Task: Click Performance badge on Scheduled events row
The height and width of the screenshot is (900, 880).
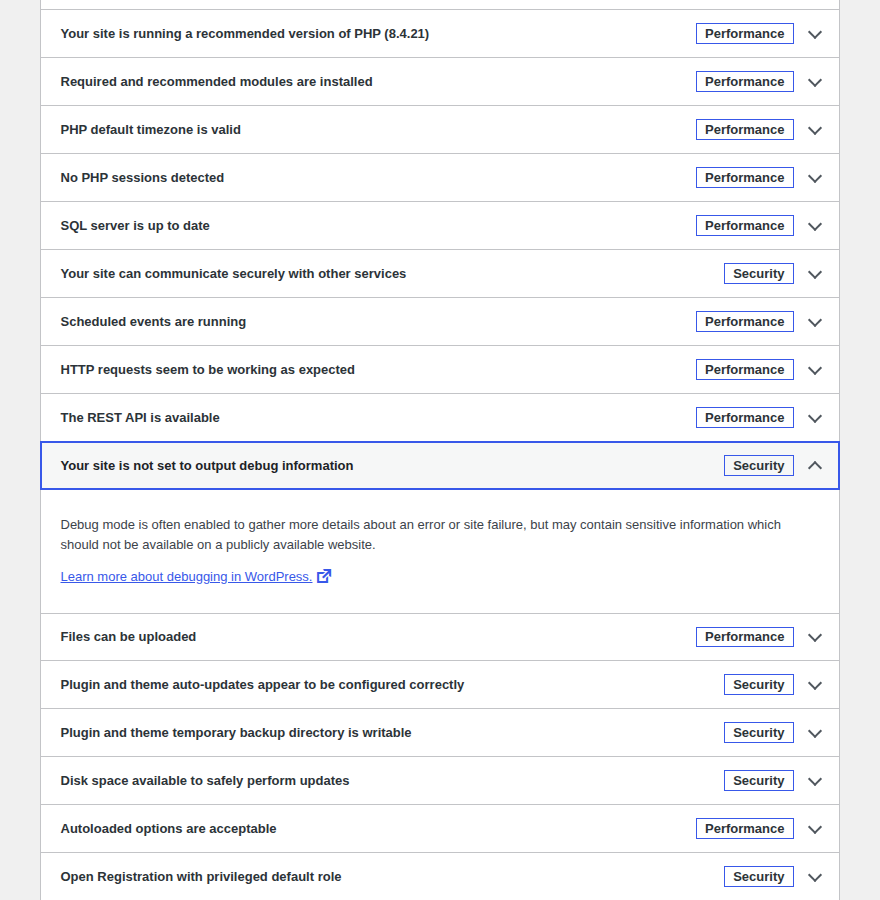Action: 745,321
